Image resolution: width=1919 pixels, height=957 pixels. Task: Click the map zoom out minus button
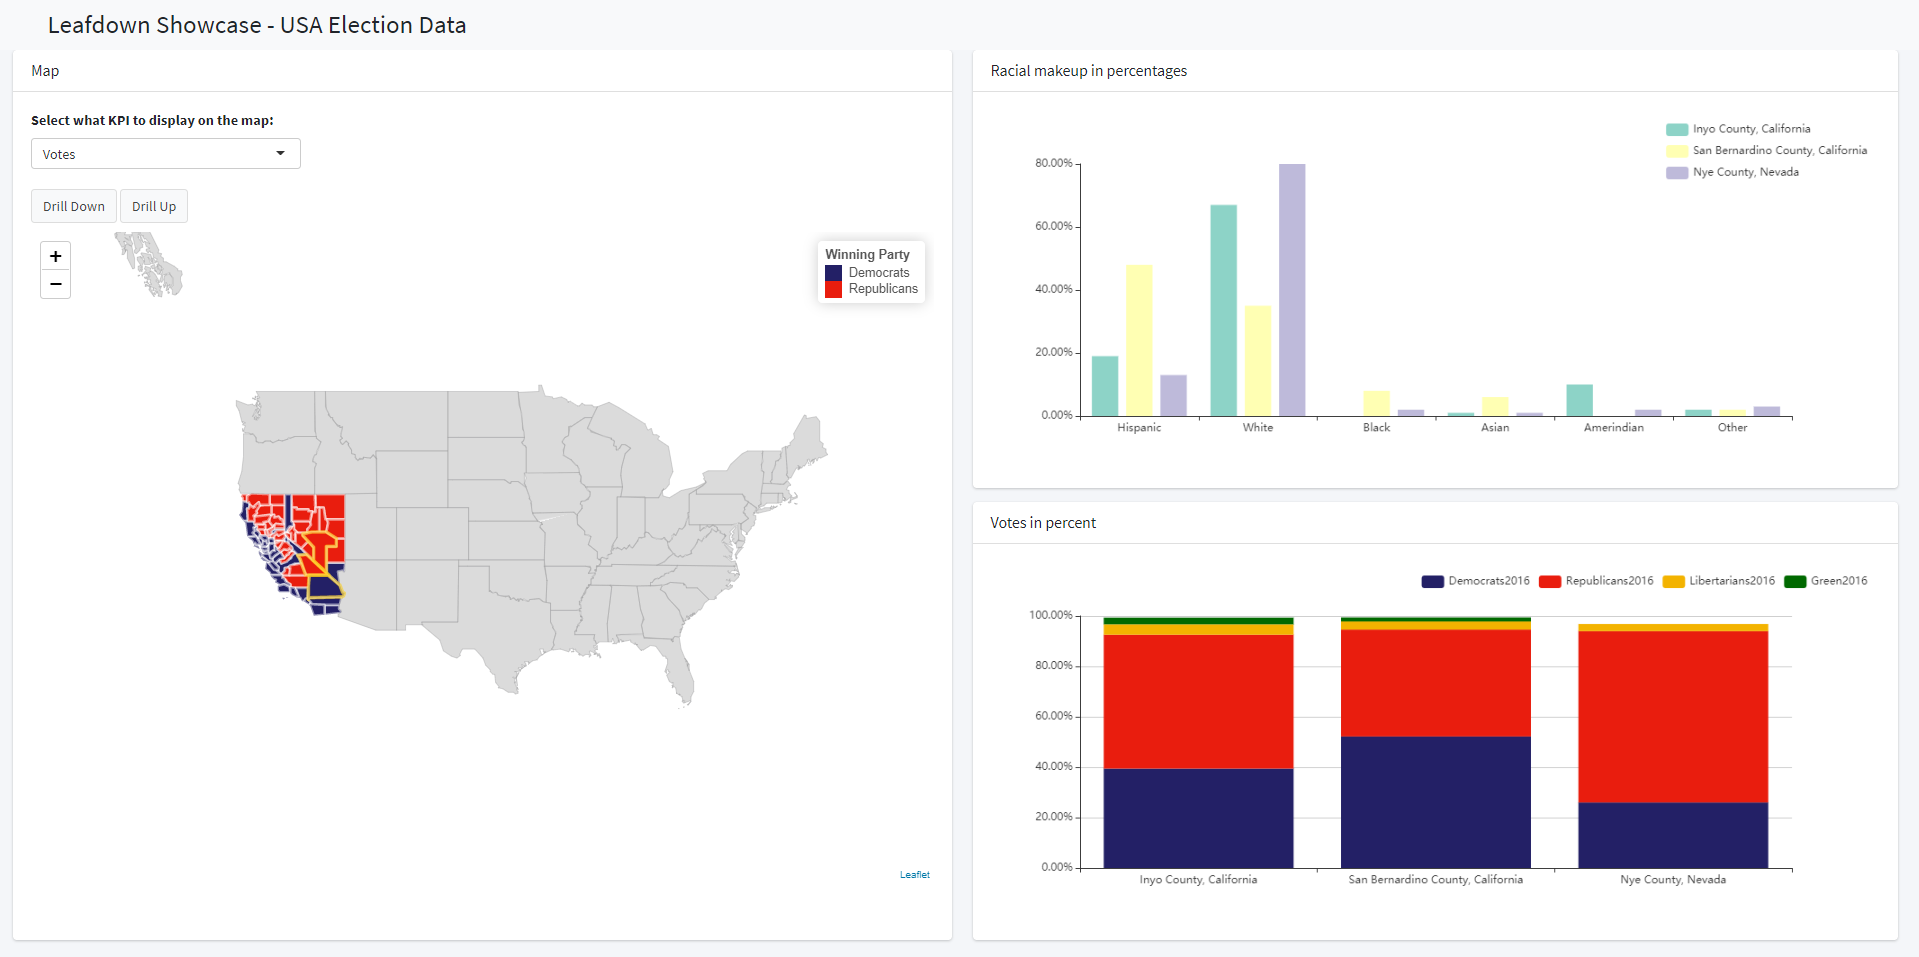[x=56, y=285]
